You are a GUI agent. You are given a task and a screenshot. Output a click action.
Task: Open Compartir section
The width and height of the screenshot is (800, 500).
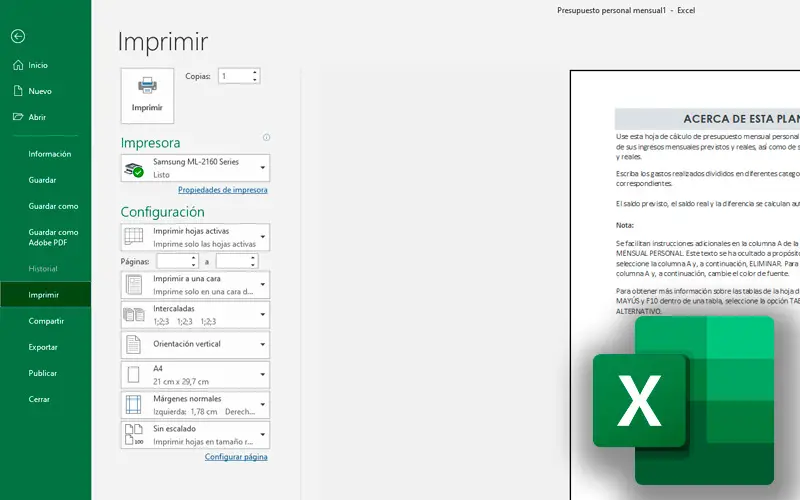[x=46, y=321]
